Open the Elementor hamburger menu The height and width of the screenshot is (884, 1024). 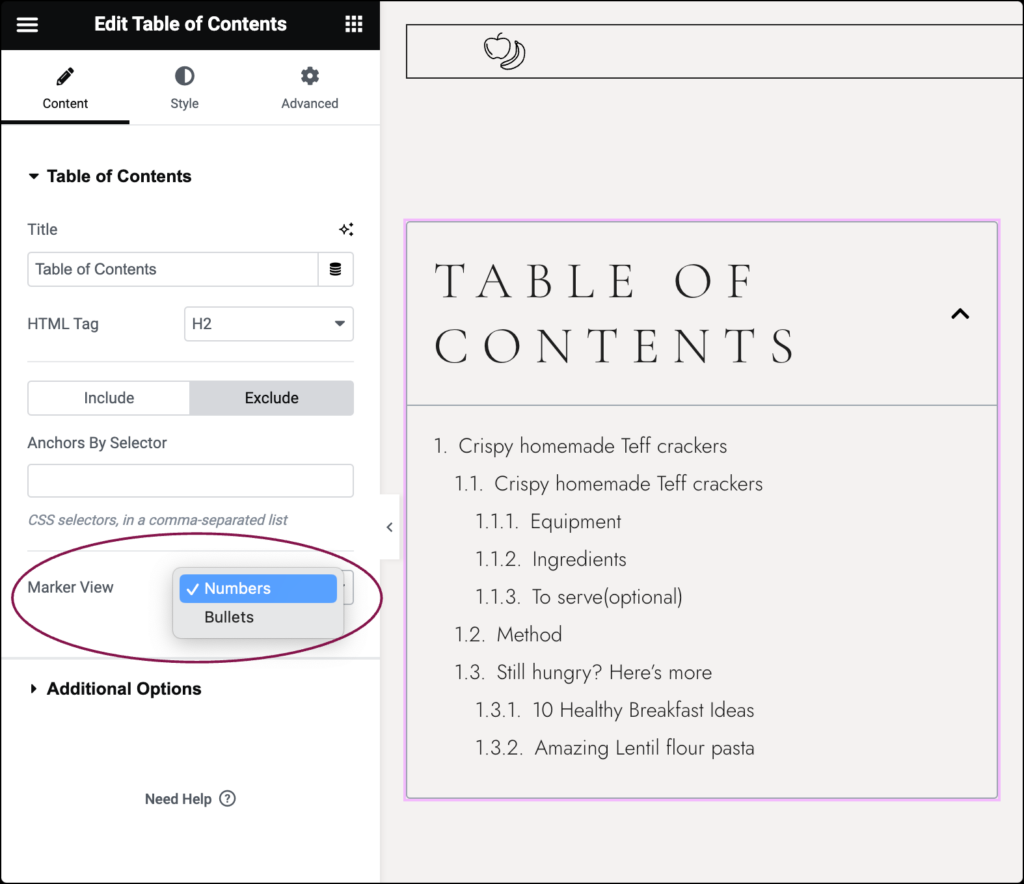(x=27, y=24)
